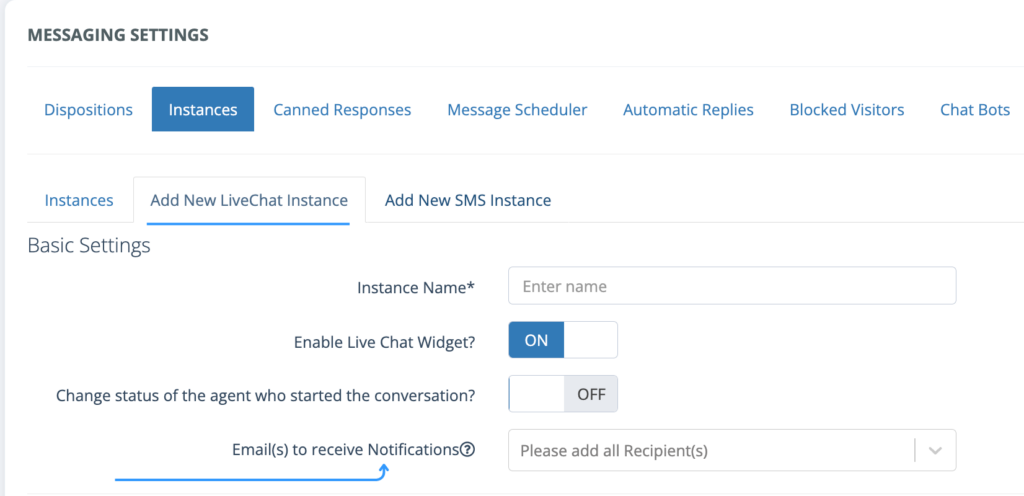Click the change agent status question label
The image size is (1024, 496).
(x=265, y=395)
